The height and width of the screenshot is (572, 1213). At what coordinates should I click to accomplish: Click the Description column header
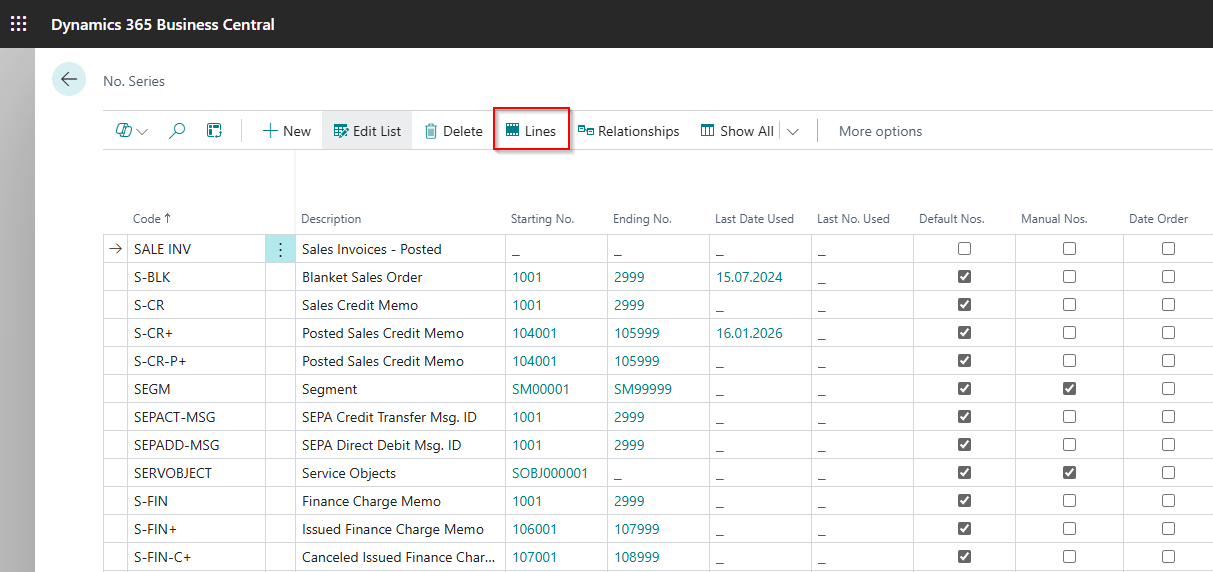pos(331,219)
